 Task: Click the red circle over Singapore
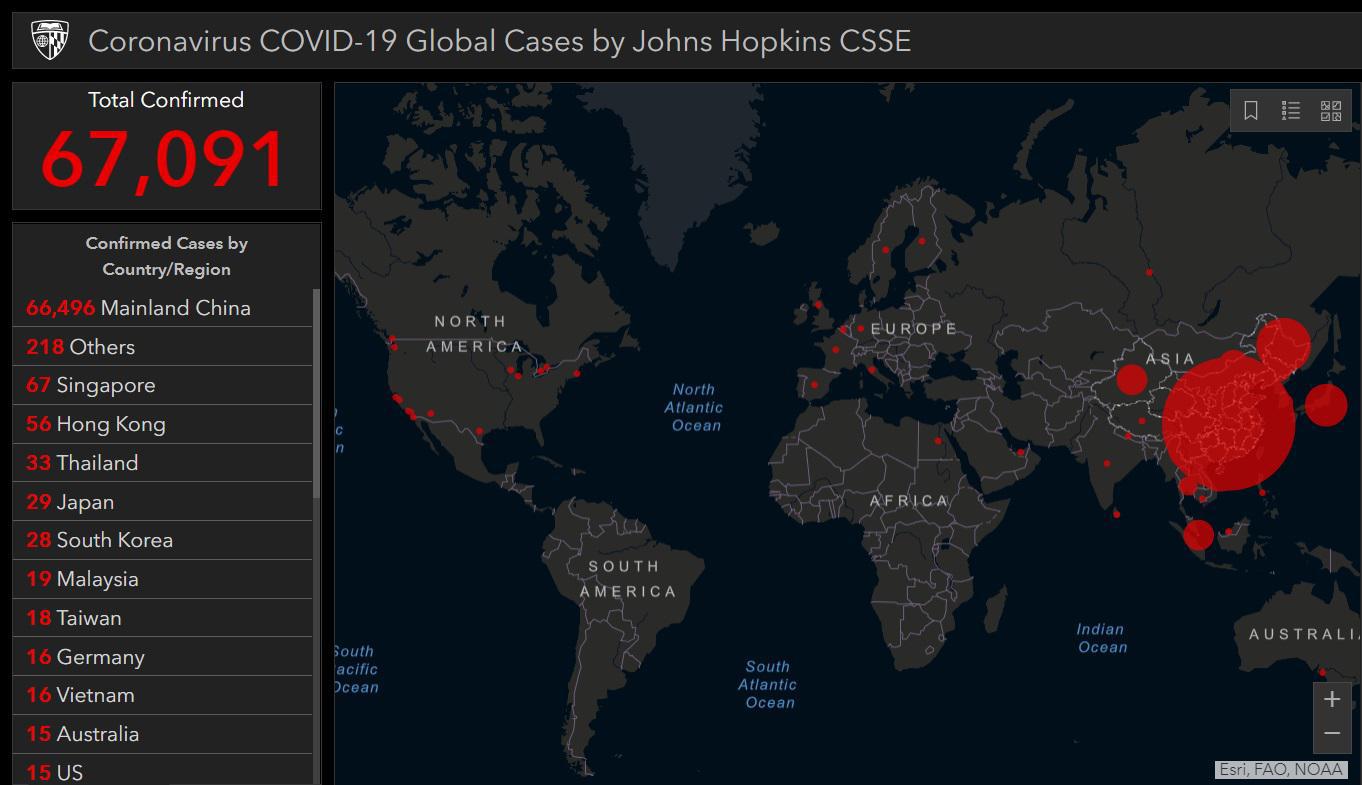pyautogui.click(x=1198, y=535)
